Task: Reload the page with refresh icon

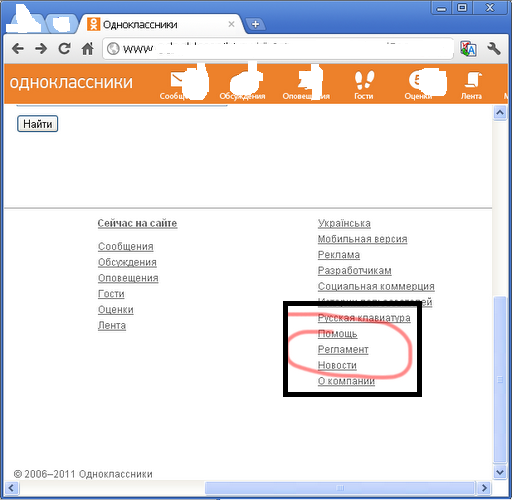Action: (x=64, y=49)
